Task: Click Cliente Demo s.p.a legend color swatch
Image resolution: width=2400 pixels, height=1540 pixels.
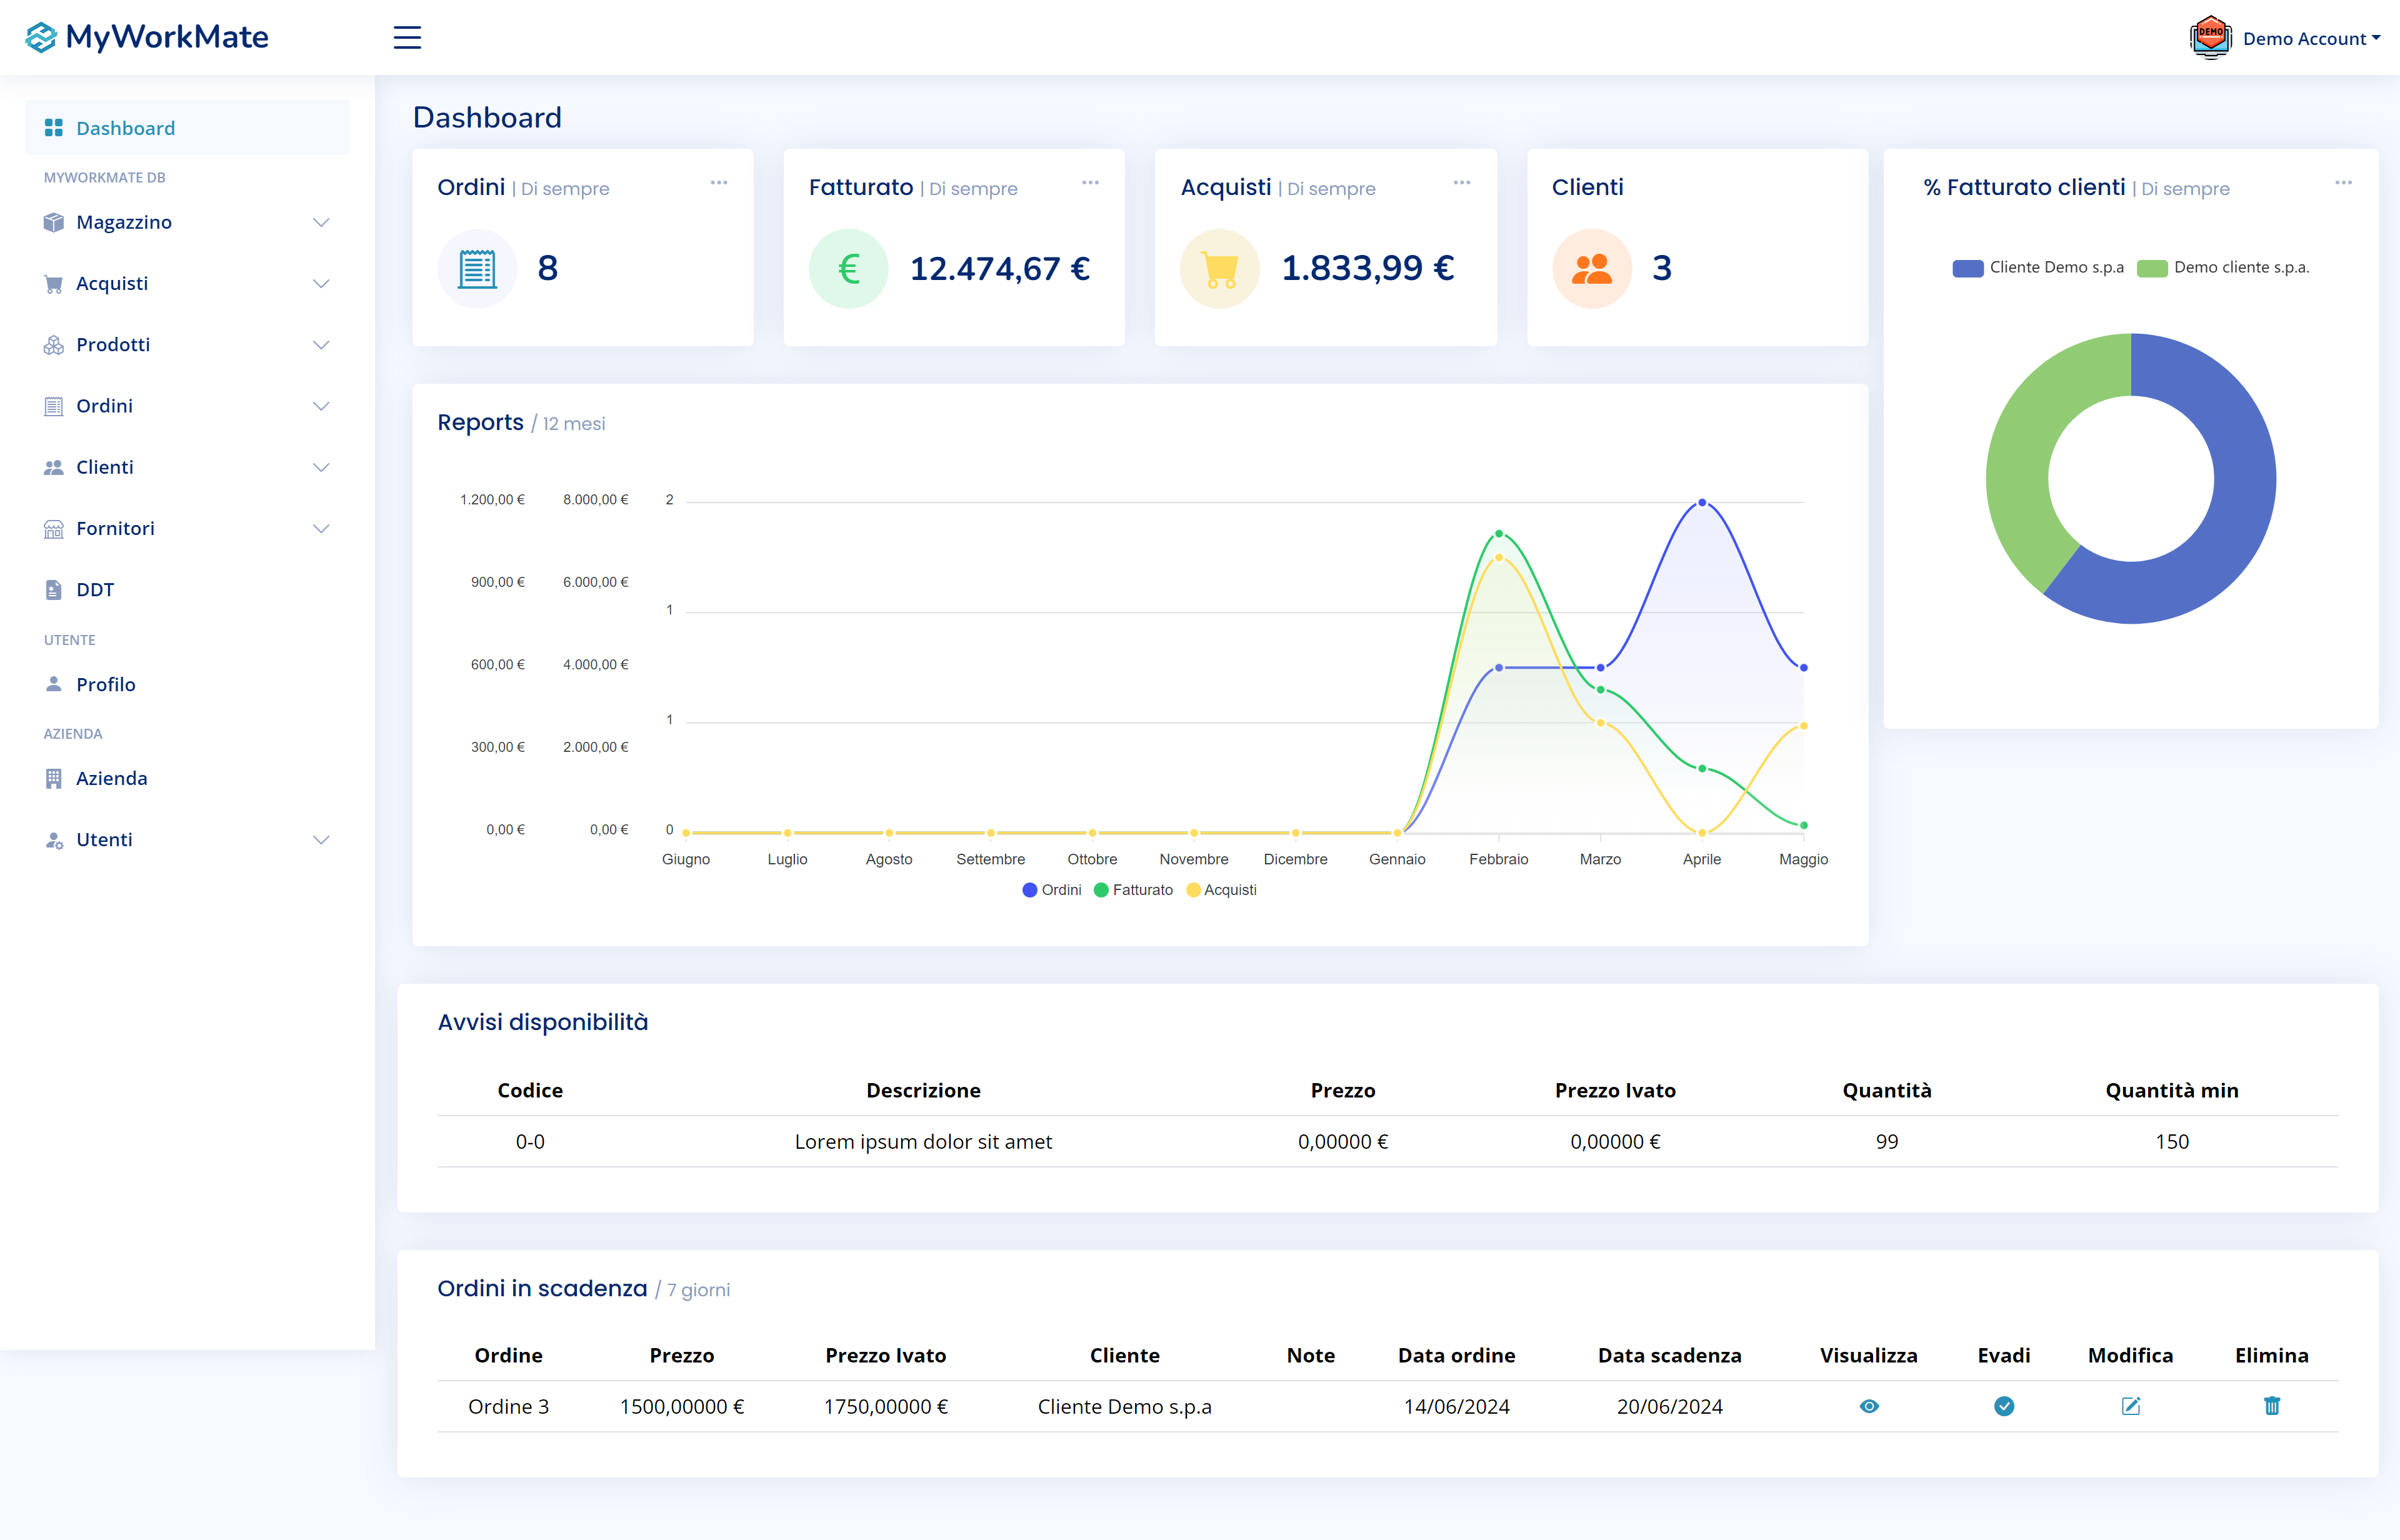Action: point(1967,268)
